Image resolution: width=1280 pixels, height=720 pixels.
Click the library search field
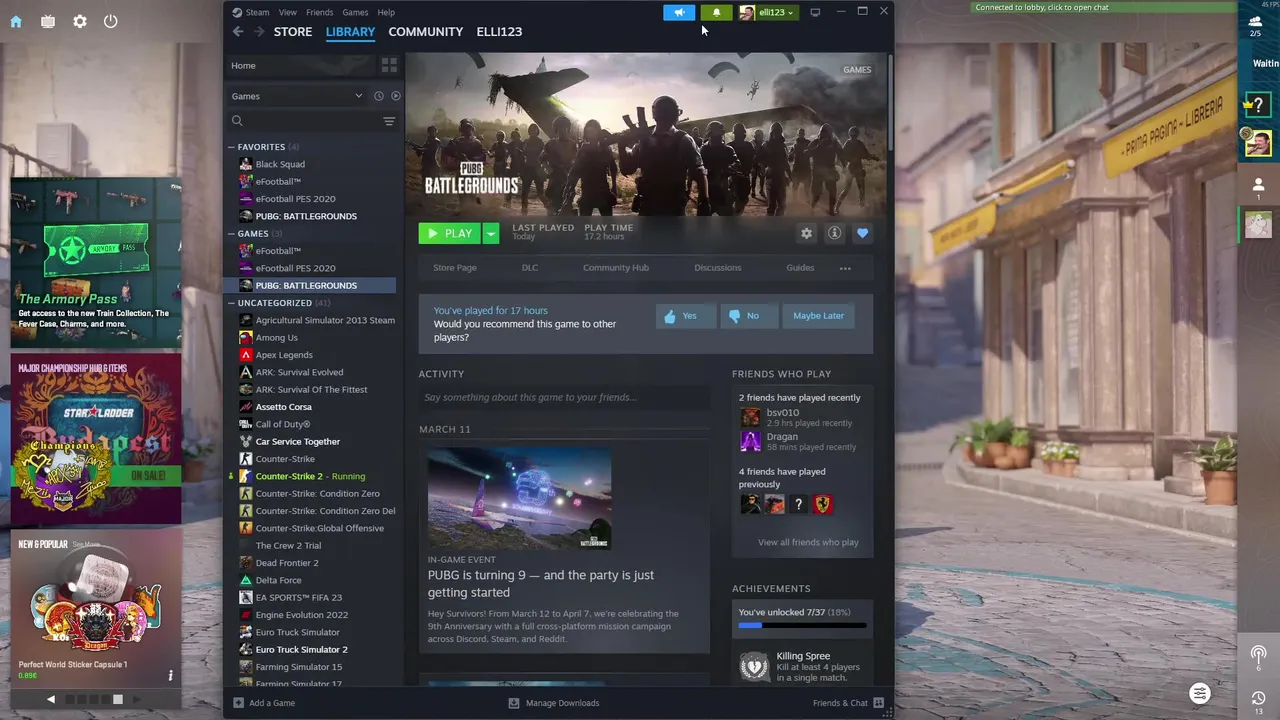305,121
